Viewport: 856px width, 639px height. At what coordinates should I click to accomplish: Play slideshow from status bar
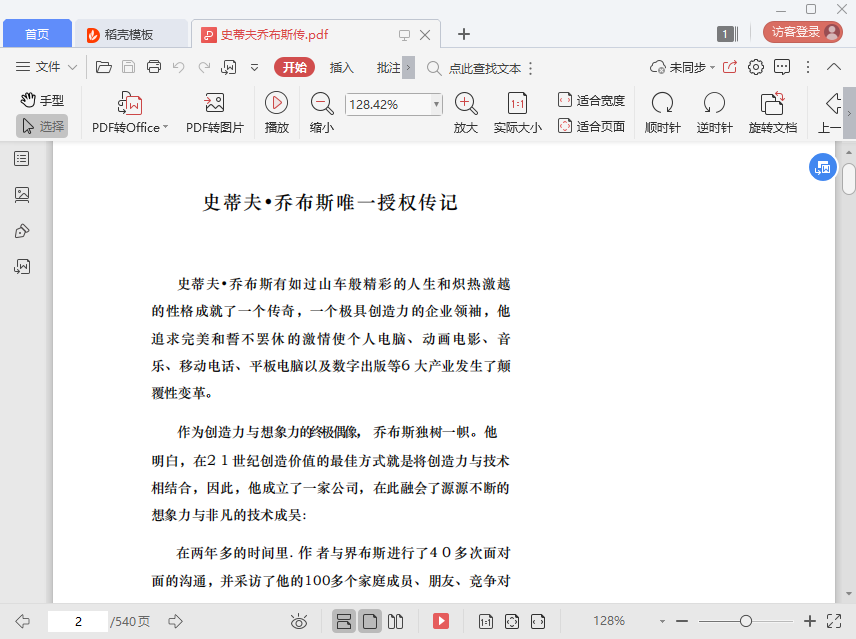pyautogui.click(x=441, y=621)
